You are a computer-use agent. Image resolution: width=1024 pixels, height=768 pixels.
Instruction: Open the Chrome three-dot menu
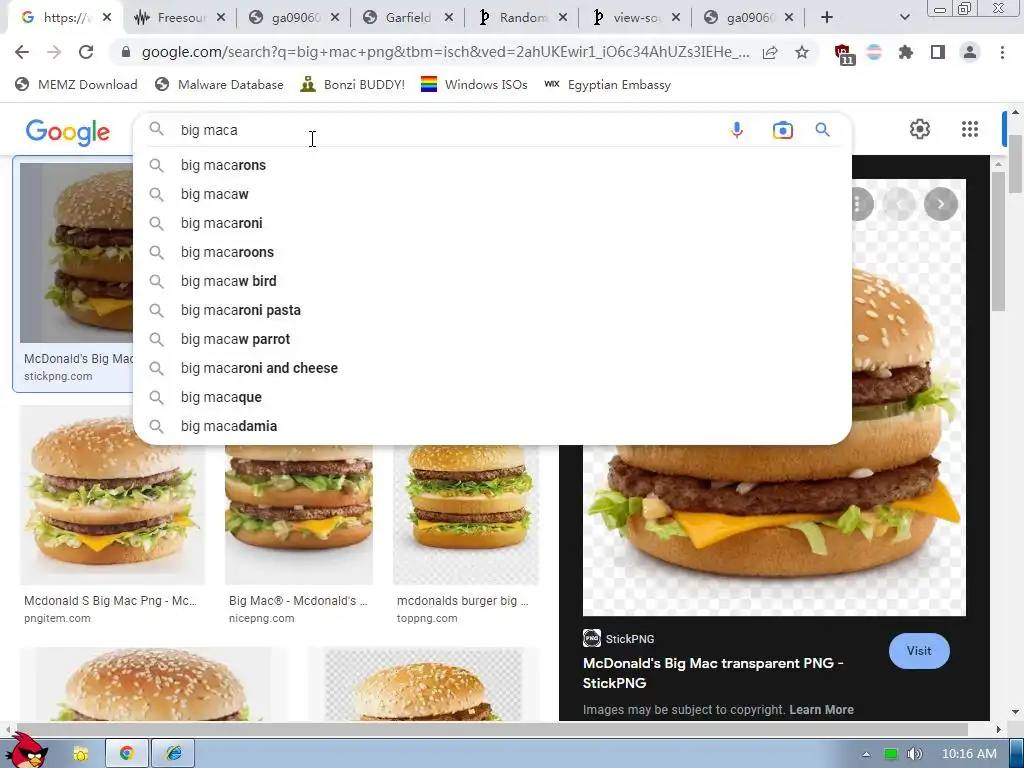(x=1002, y=52)
